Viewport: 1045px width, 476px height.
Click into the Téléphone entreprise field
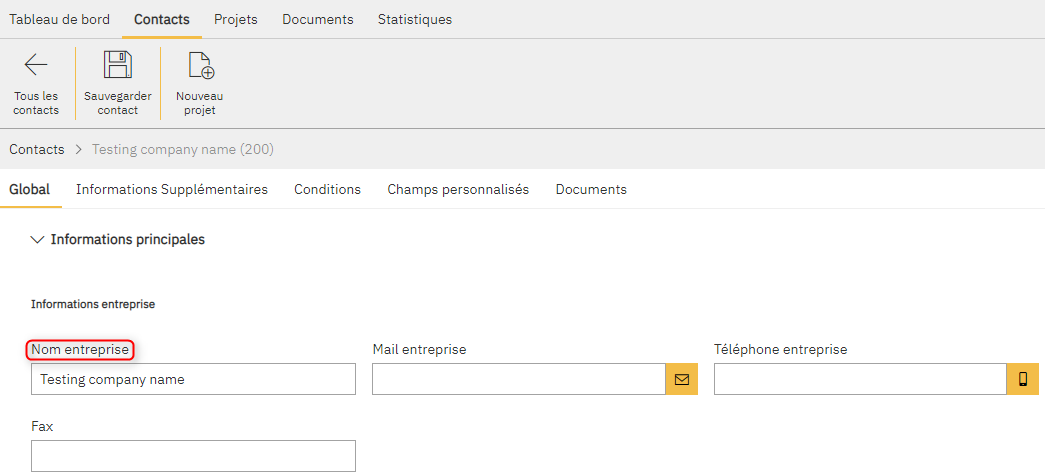(859, 379)
